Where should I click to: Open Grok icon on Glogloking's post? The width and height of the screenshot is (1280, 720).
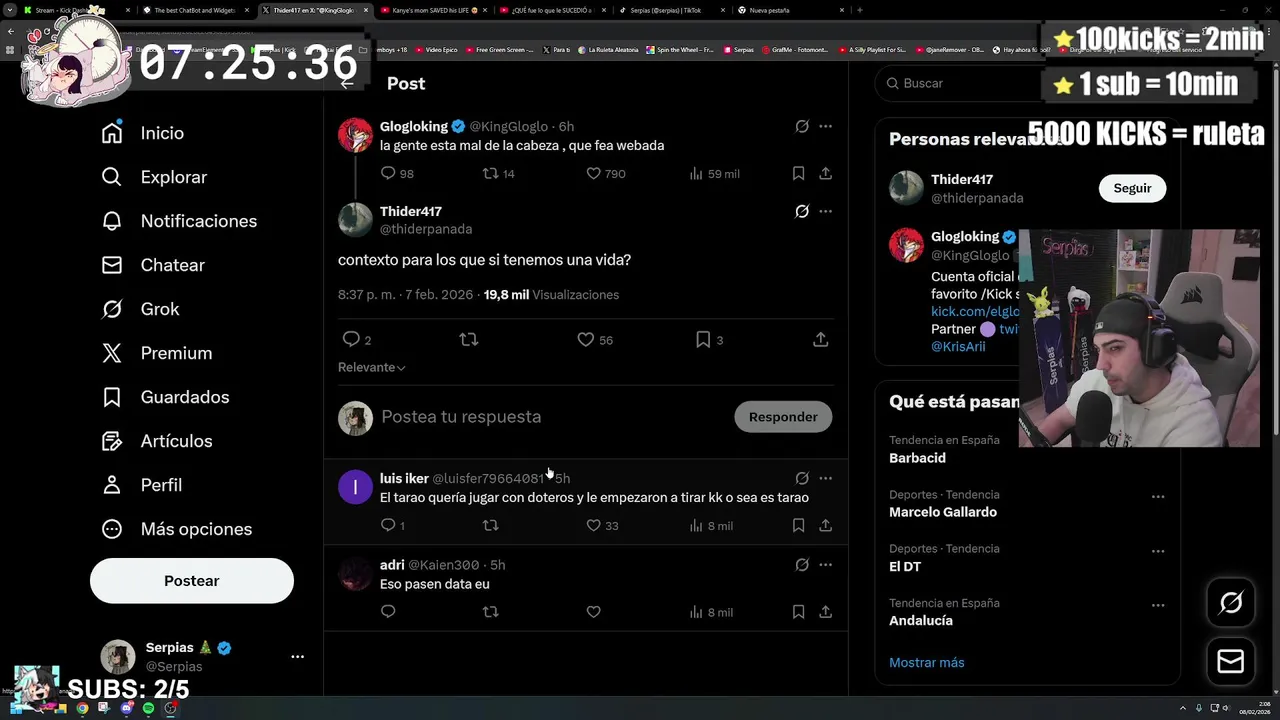(x=802, y=126)
